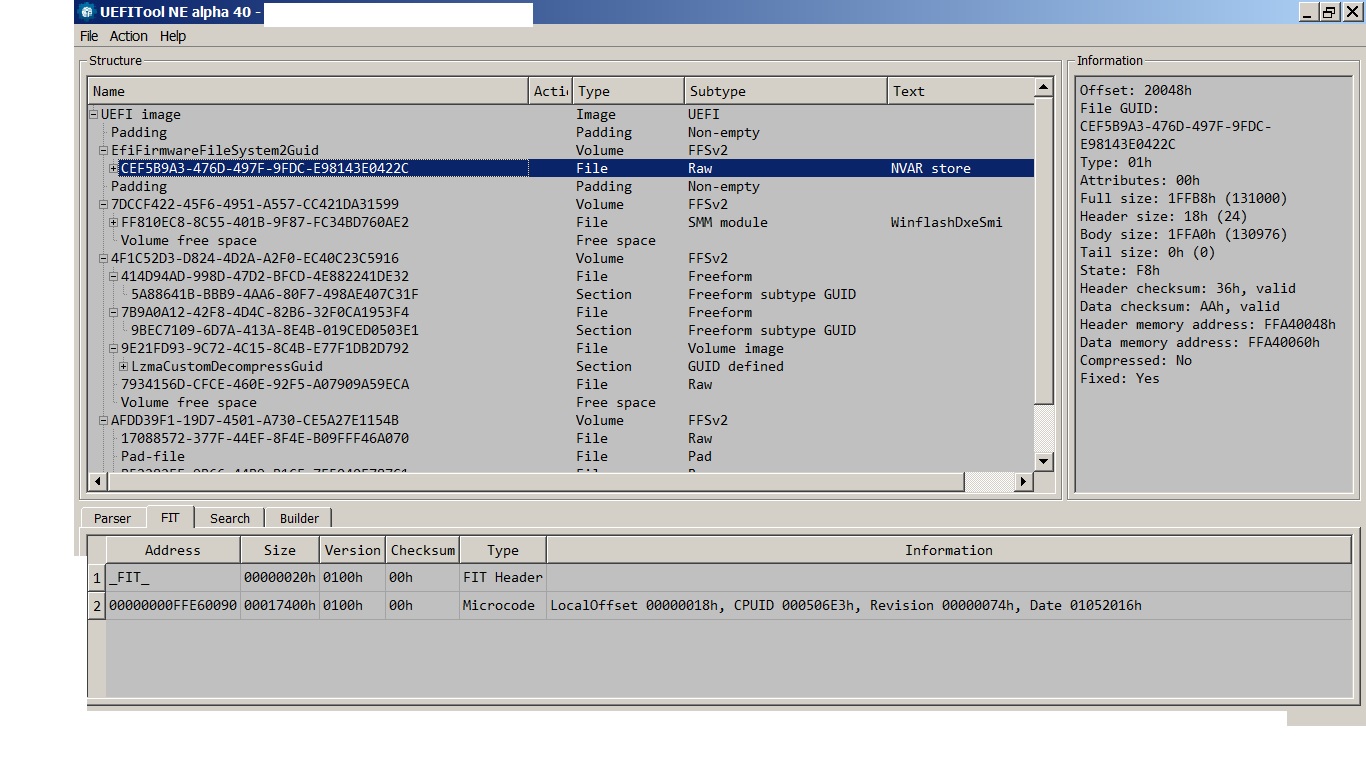Screen dimensions: 1366x768
Task: Collapse the 7DCCF422 volume node
Action: click(x=102, y=204)
